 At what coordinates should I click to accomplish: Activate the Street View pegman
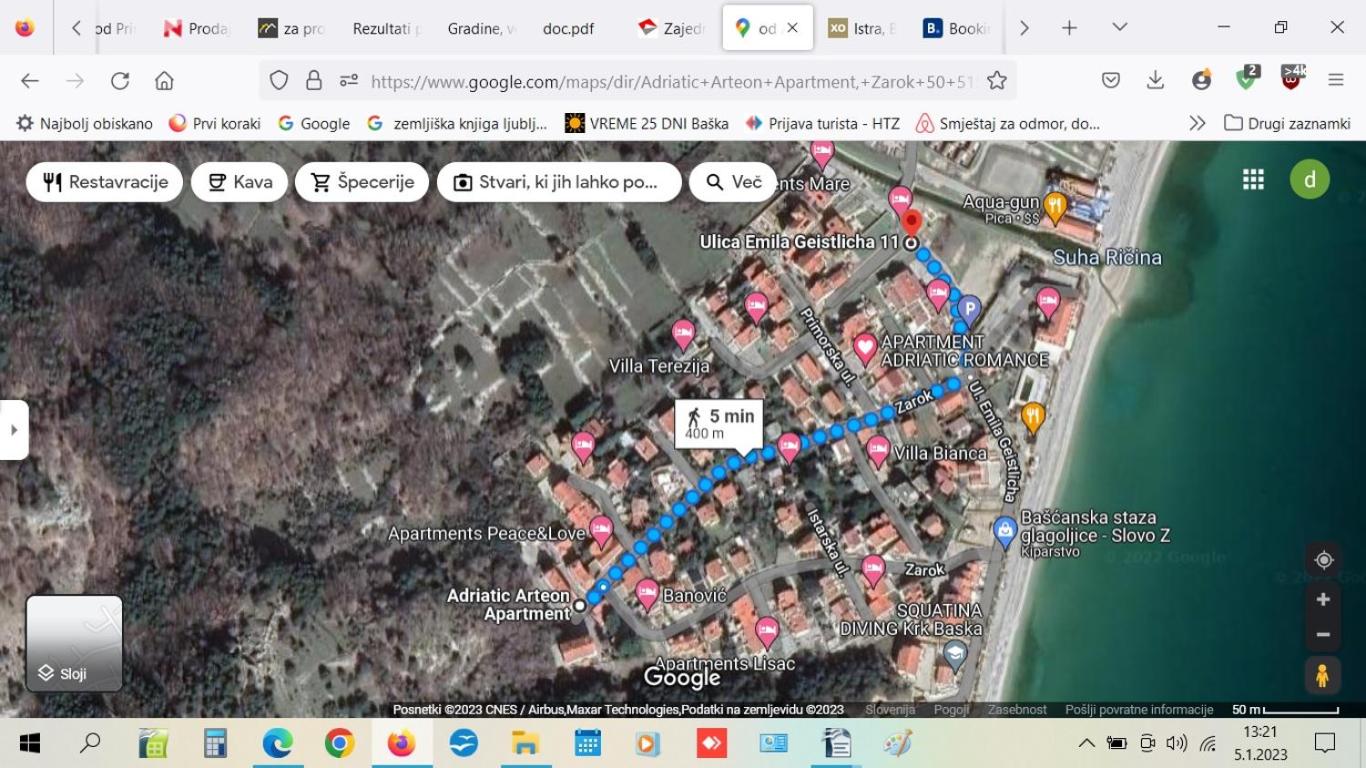[1322, 676]
